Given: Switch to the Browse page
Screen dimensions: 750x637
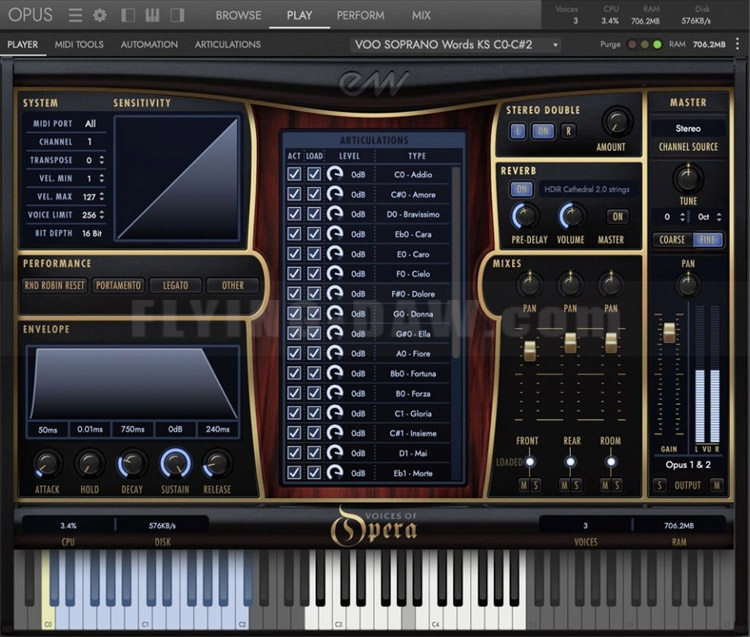Looking at the screenshot, I should (238, 15).
